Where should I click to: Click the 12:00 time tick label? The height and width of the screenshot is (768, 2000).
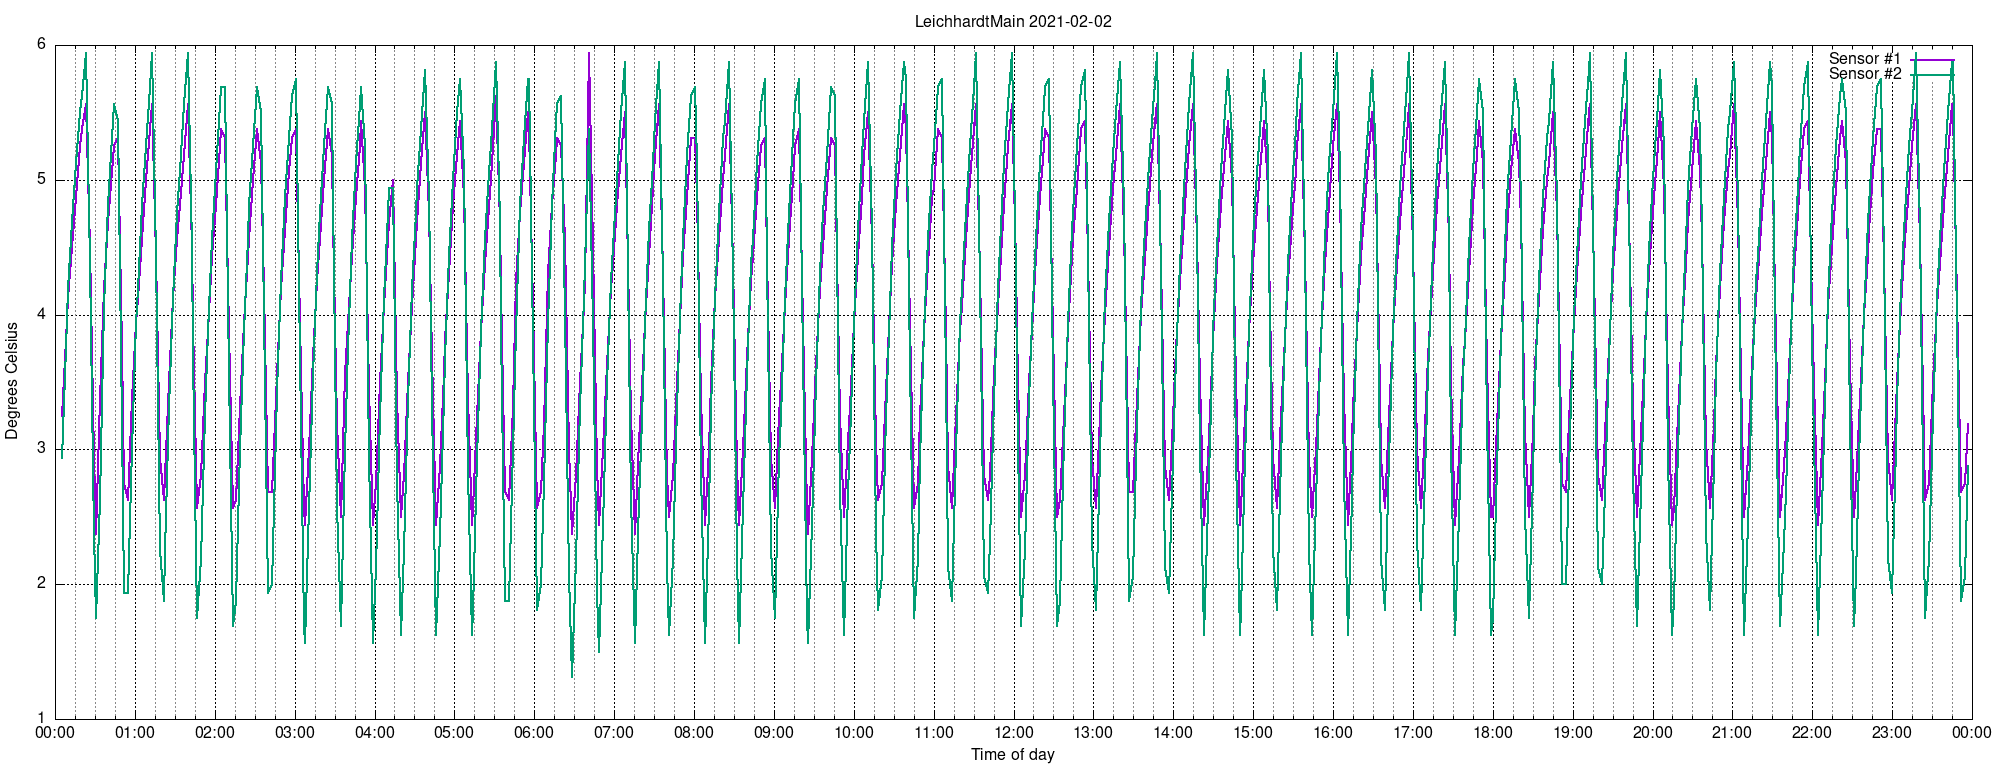pyautogui.click(x=1013, y=732)
